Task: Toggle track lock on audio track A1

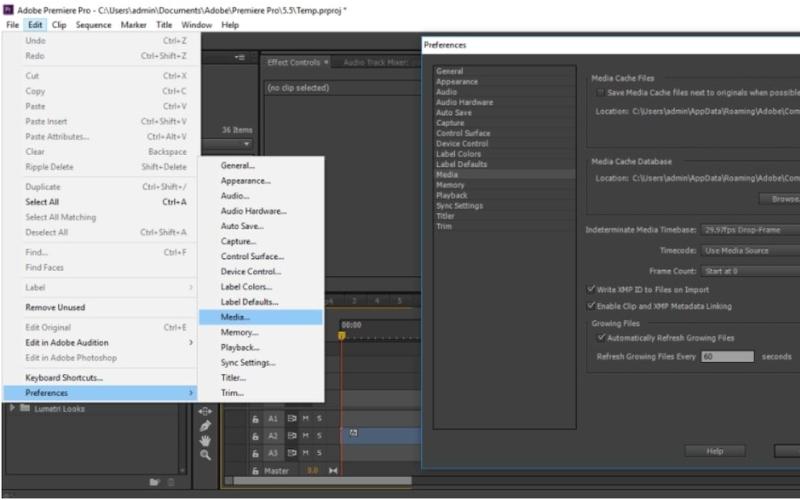Action: coord(255,419)
